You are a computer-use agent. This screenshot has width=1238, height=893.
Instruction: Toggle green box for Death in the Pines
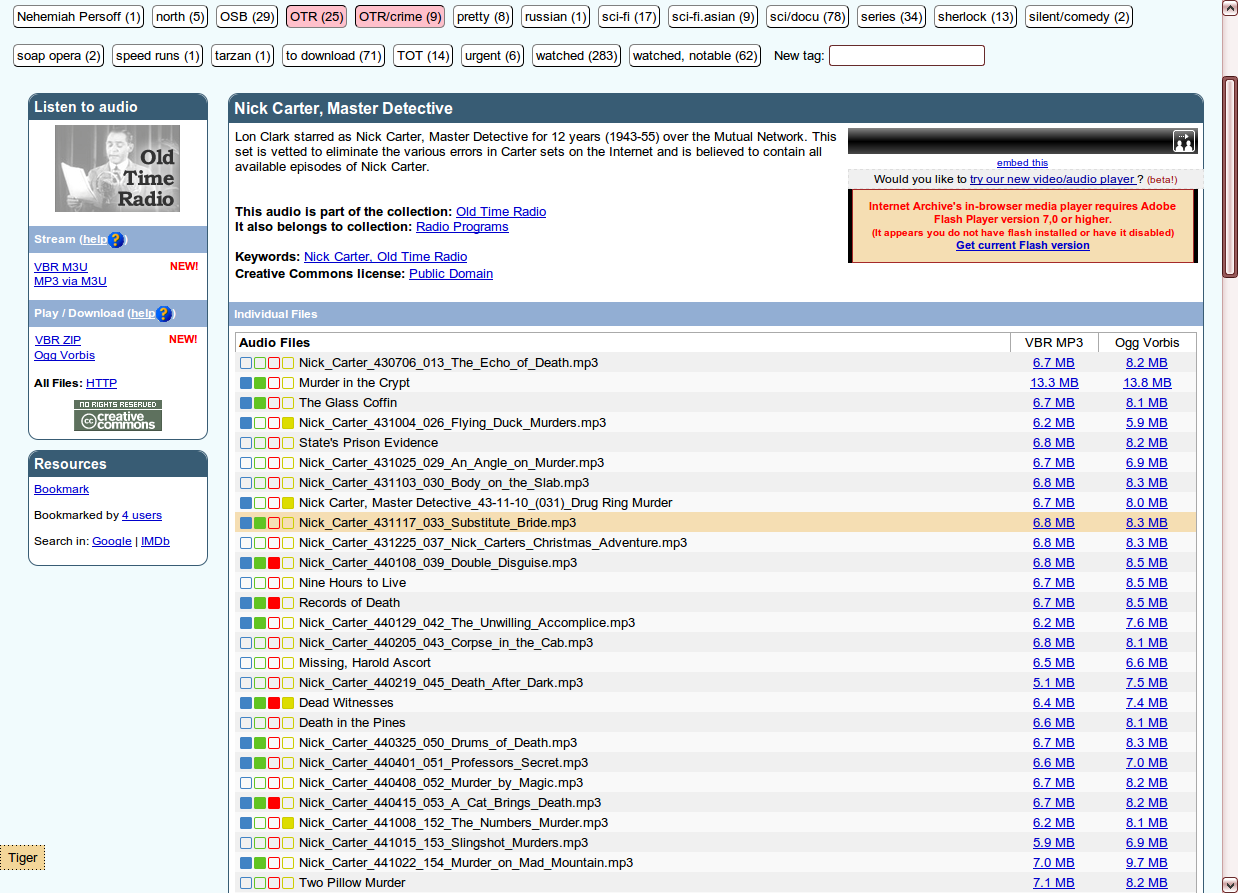point(260,723)
